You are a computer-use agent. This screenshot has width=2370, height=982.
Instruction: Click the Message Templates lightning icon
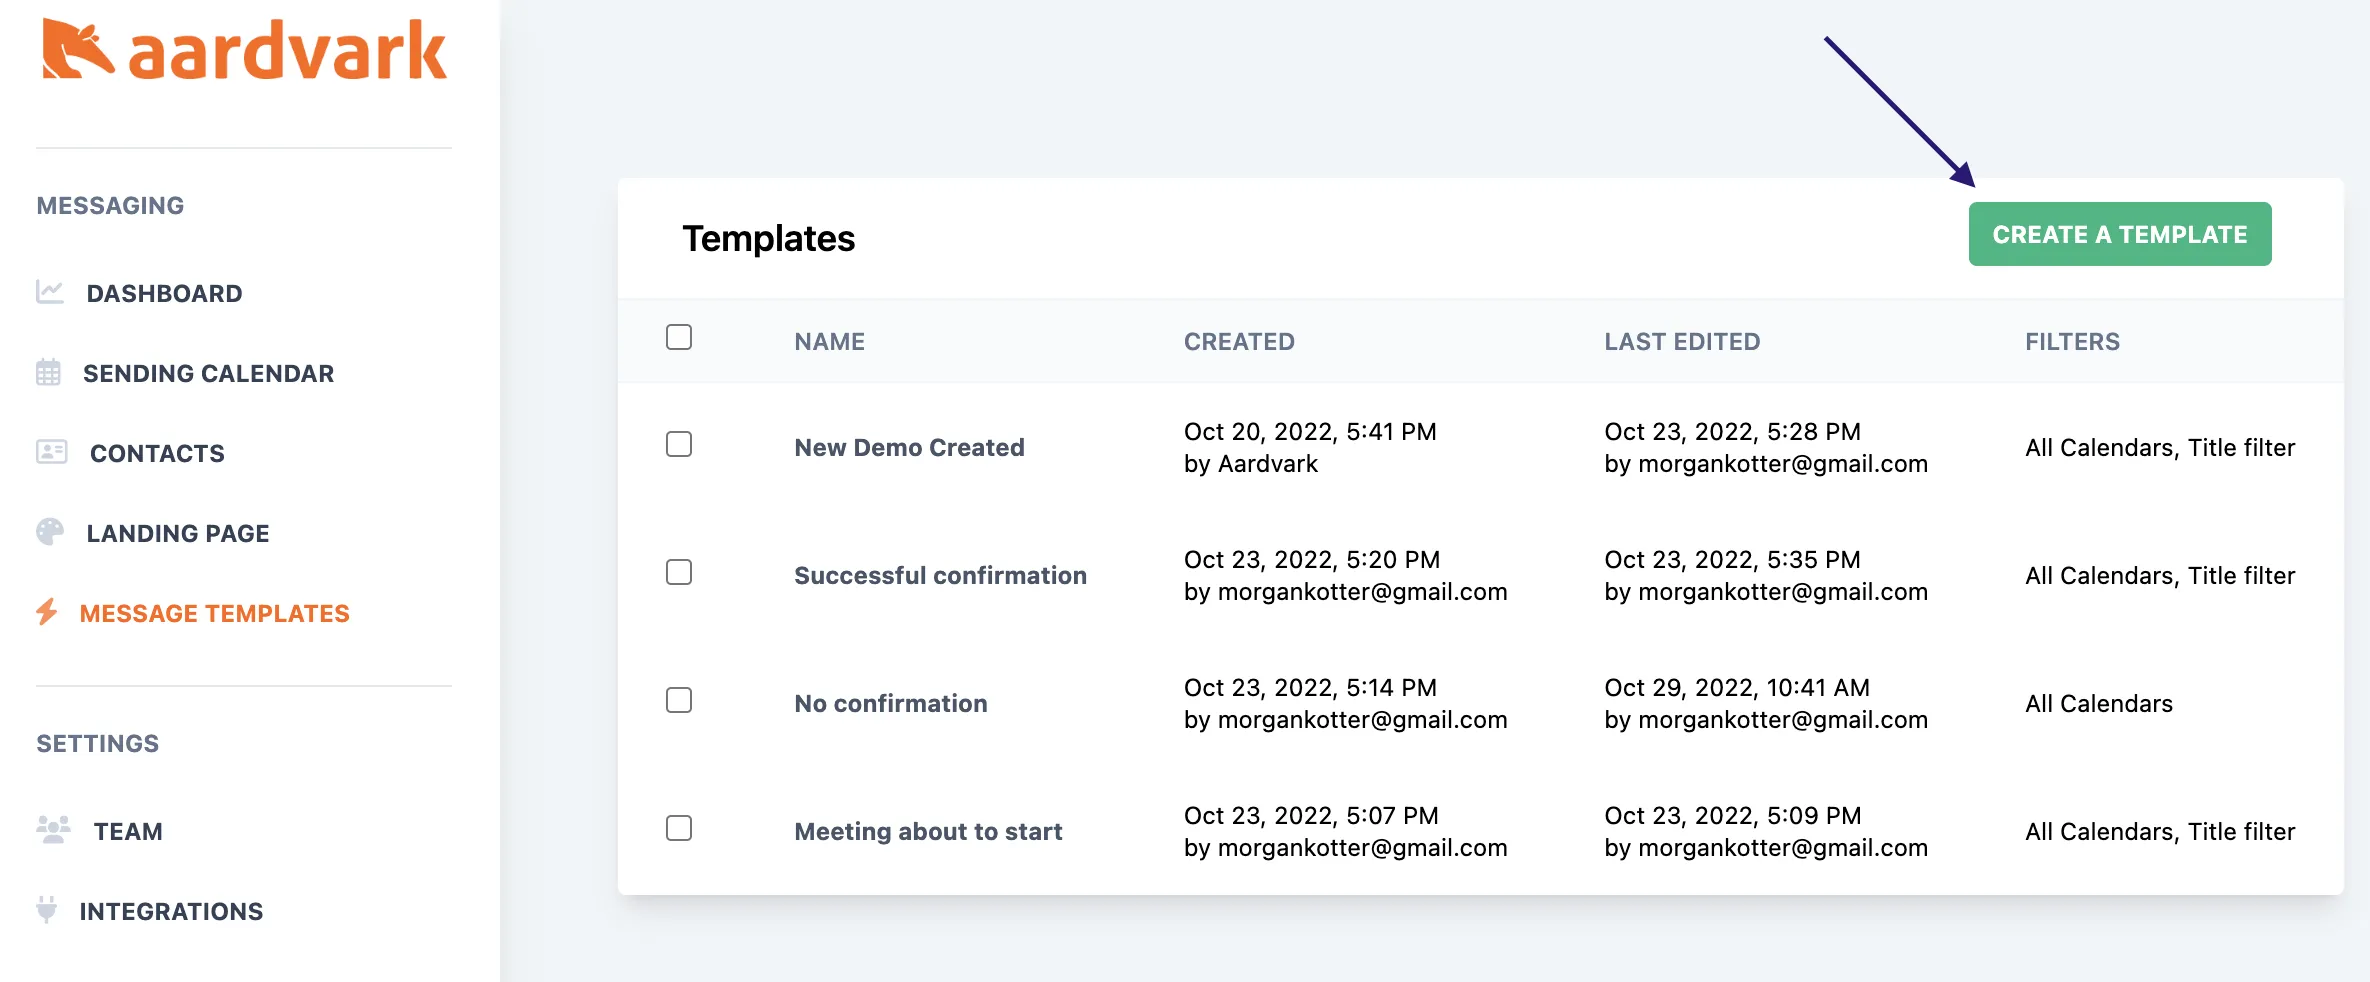pos(47,612)
